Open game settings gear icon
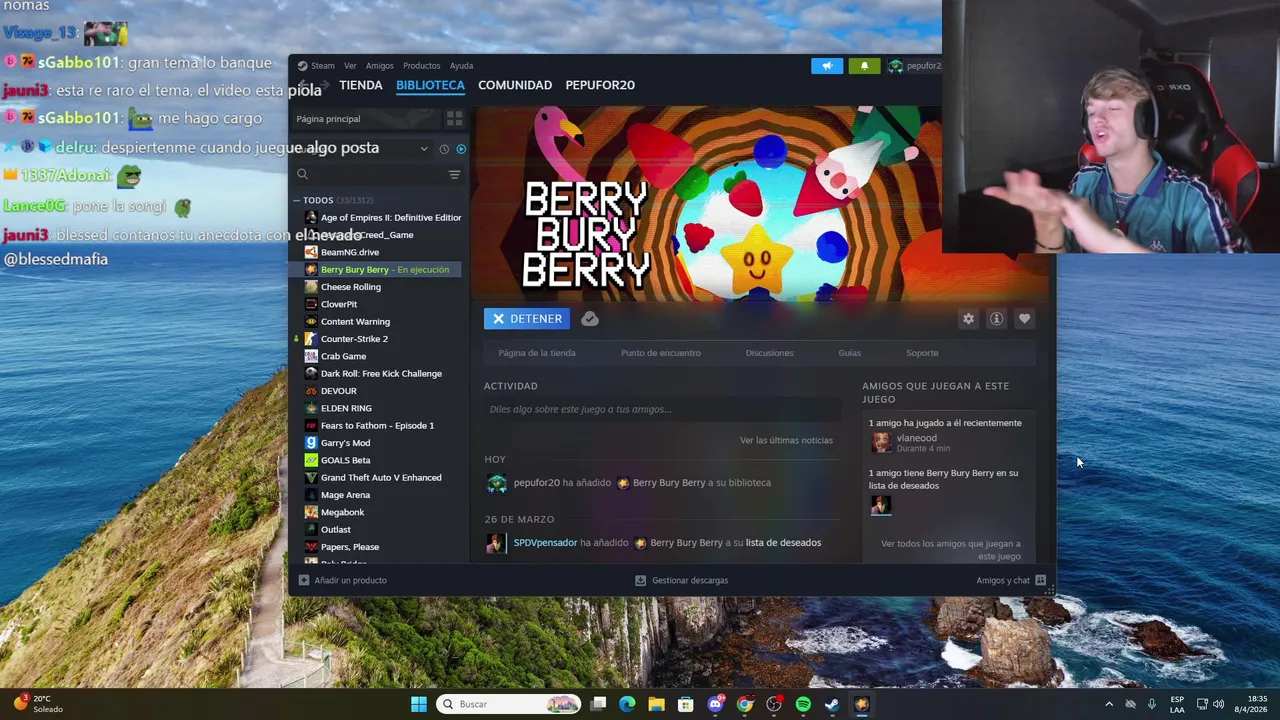This screenshot has height=720, width=1280. [968, 319]
